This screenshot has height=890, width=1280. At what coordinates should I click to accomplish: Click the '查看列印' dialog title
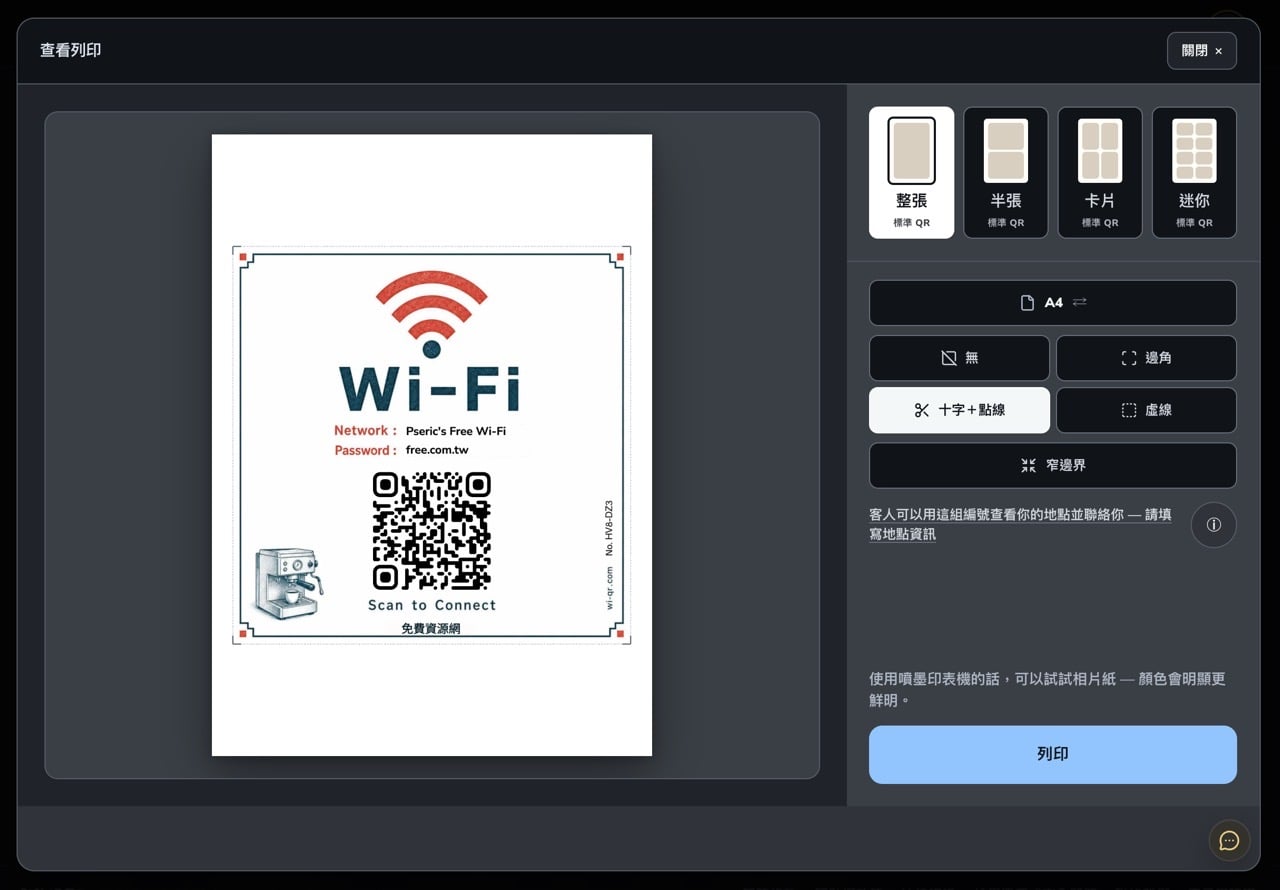[70, 50]
